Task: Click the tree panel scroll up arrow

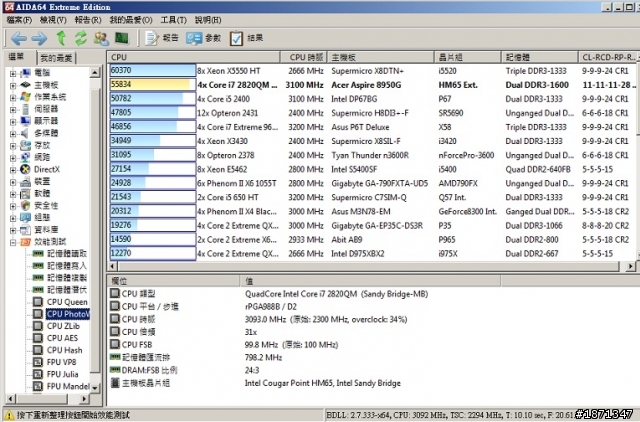Action: 95,73
